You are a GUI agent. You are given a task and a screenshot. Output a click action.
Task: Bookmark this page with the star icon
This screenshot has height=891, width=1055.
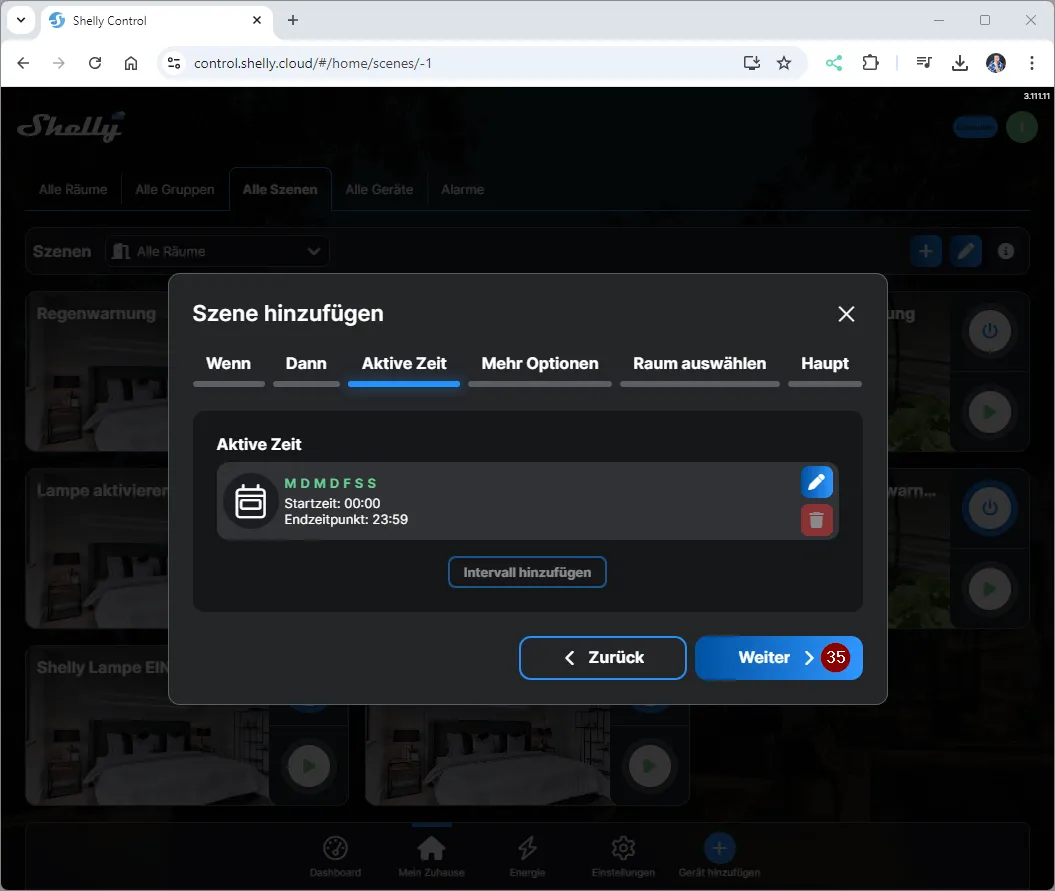[x=784, y=63]
